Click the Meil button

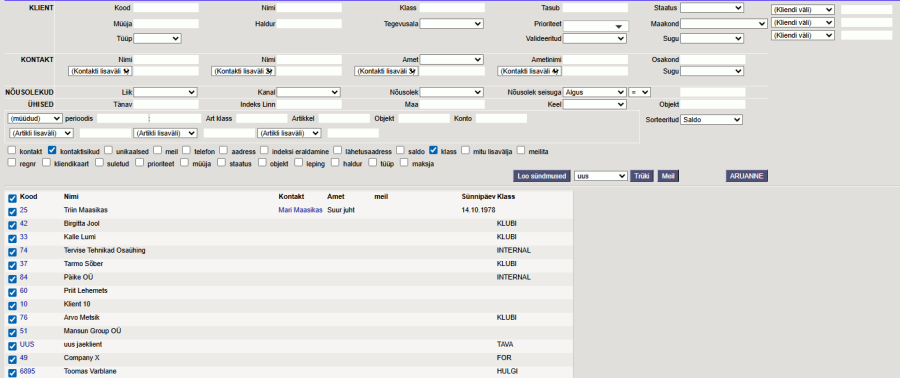(668, 176)
